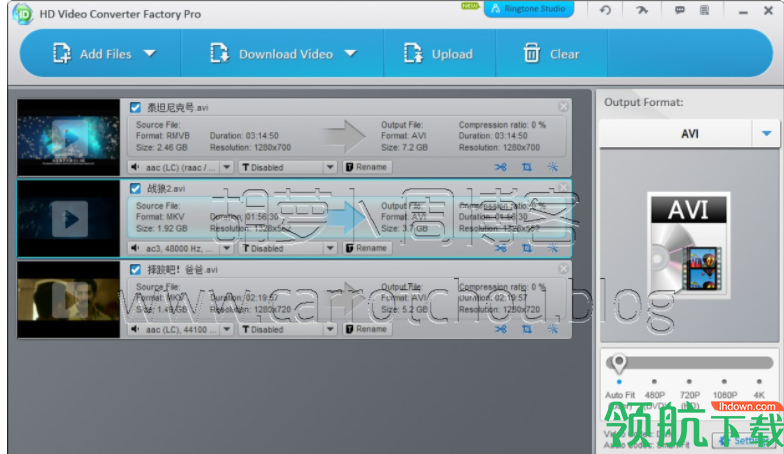
Task: Click the speaker icon beside aac (LC) (raac
Action: pos(135,167)
